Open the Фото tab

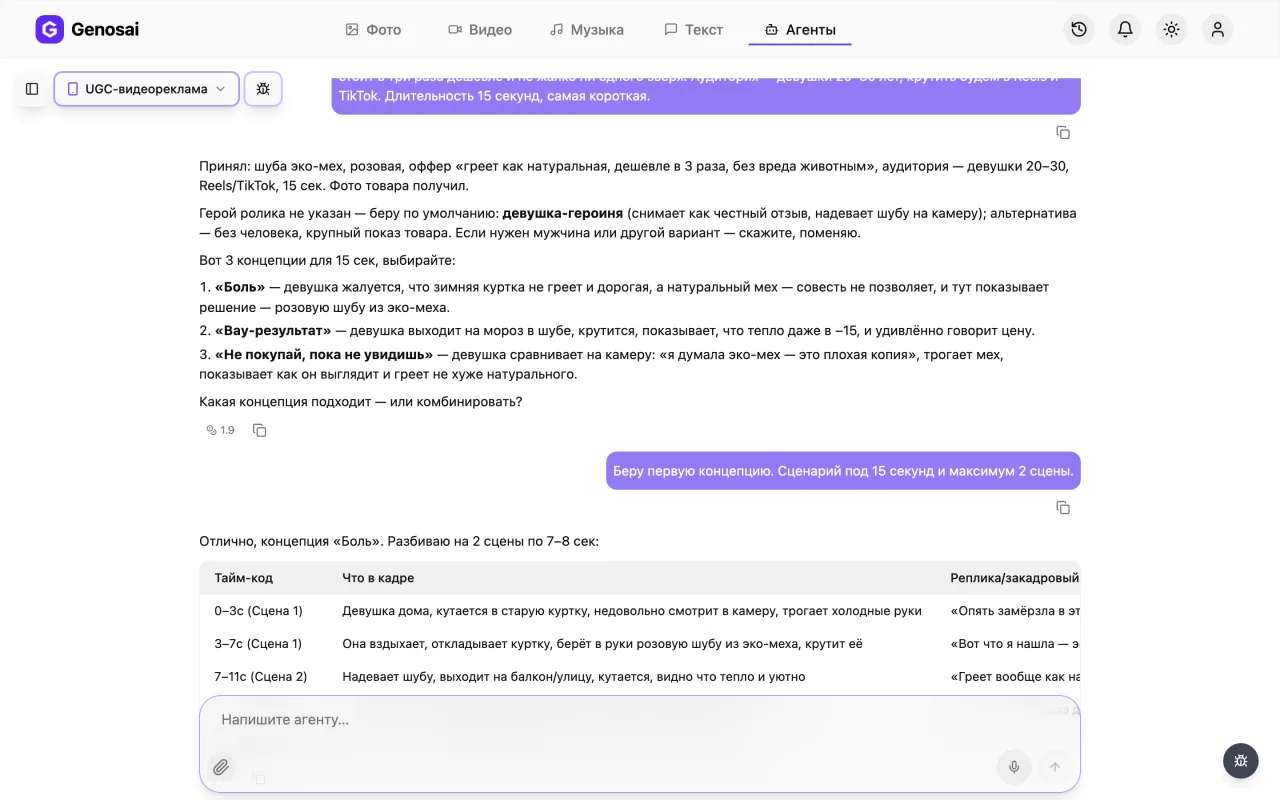373,30
